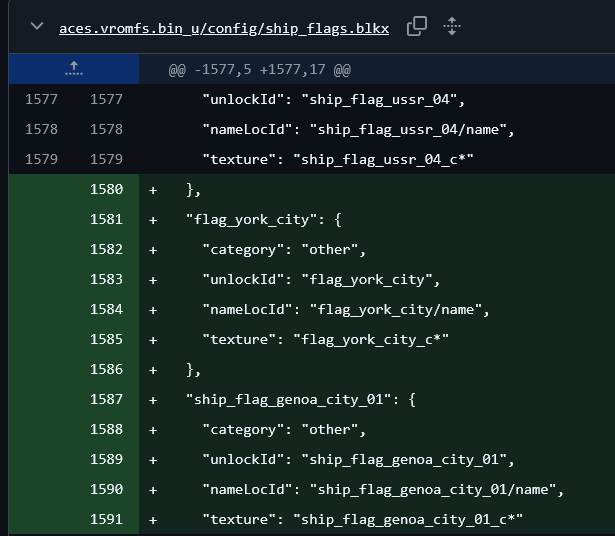The width and height of the screenshot is (615, 536).
Task: Click the plus marker on line 1582
Action: pyautogui.click(x=153, y=250)
